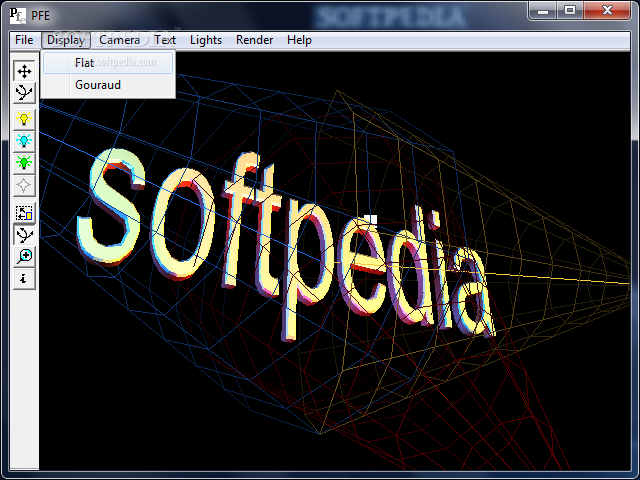Image resolution: width=640 pixels, height=480 pixels.
Task: Toggle the green light bulb
Action: point(24,163)
